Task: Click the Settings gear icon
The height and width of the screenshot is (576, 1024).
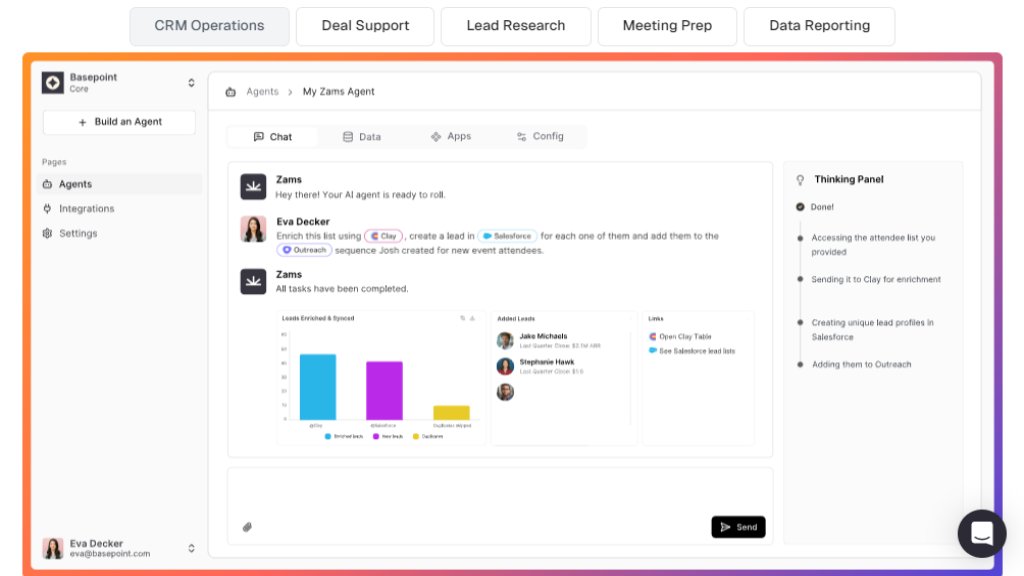Action: coord(47,233)
